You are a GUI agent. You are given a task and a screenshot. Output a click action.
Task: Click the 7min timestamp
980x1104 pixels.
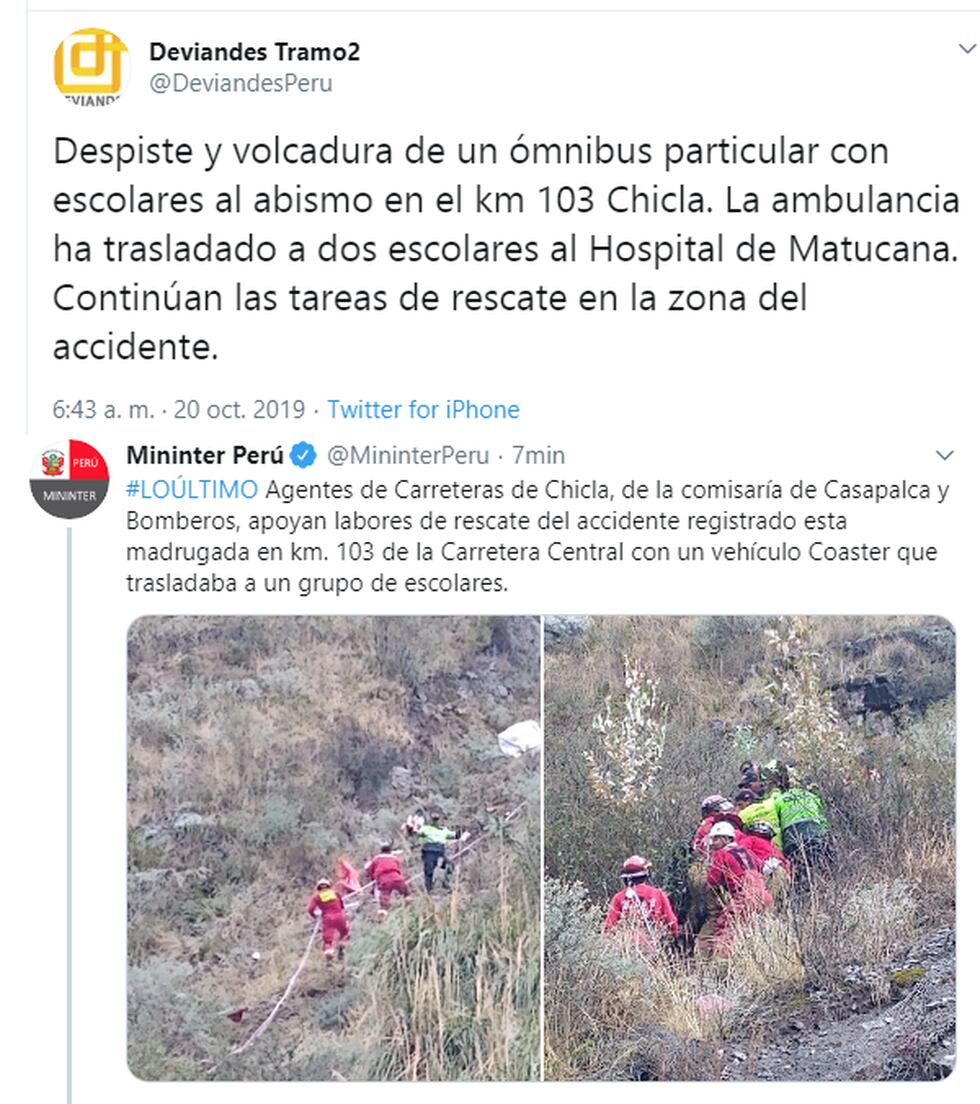[x=538, y=456]
